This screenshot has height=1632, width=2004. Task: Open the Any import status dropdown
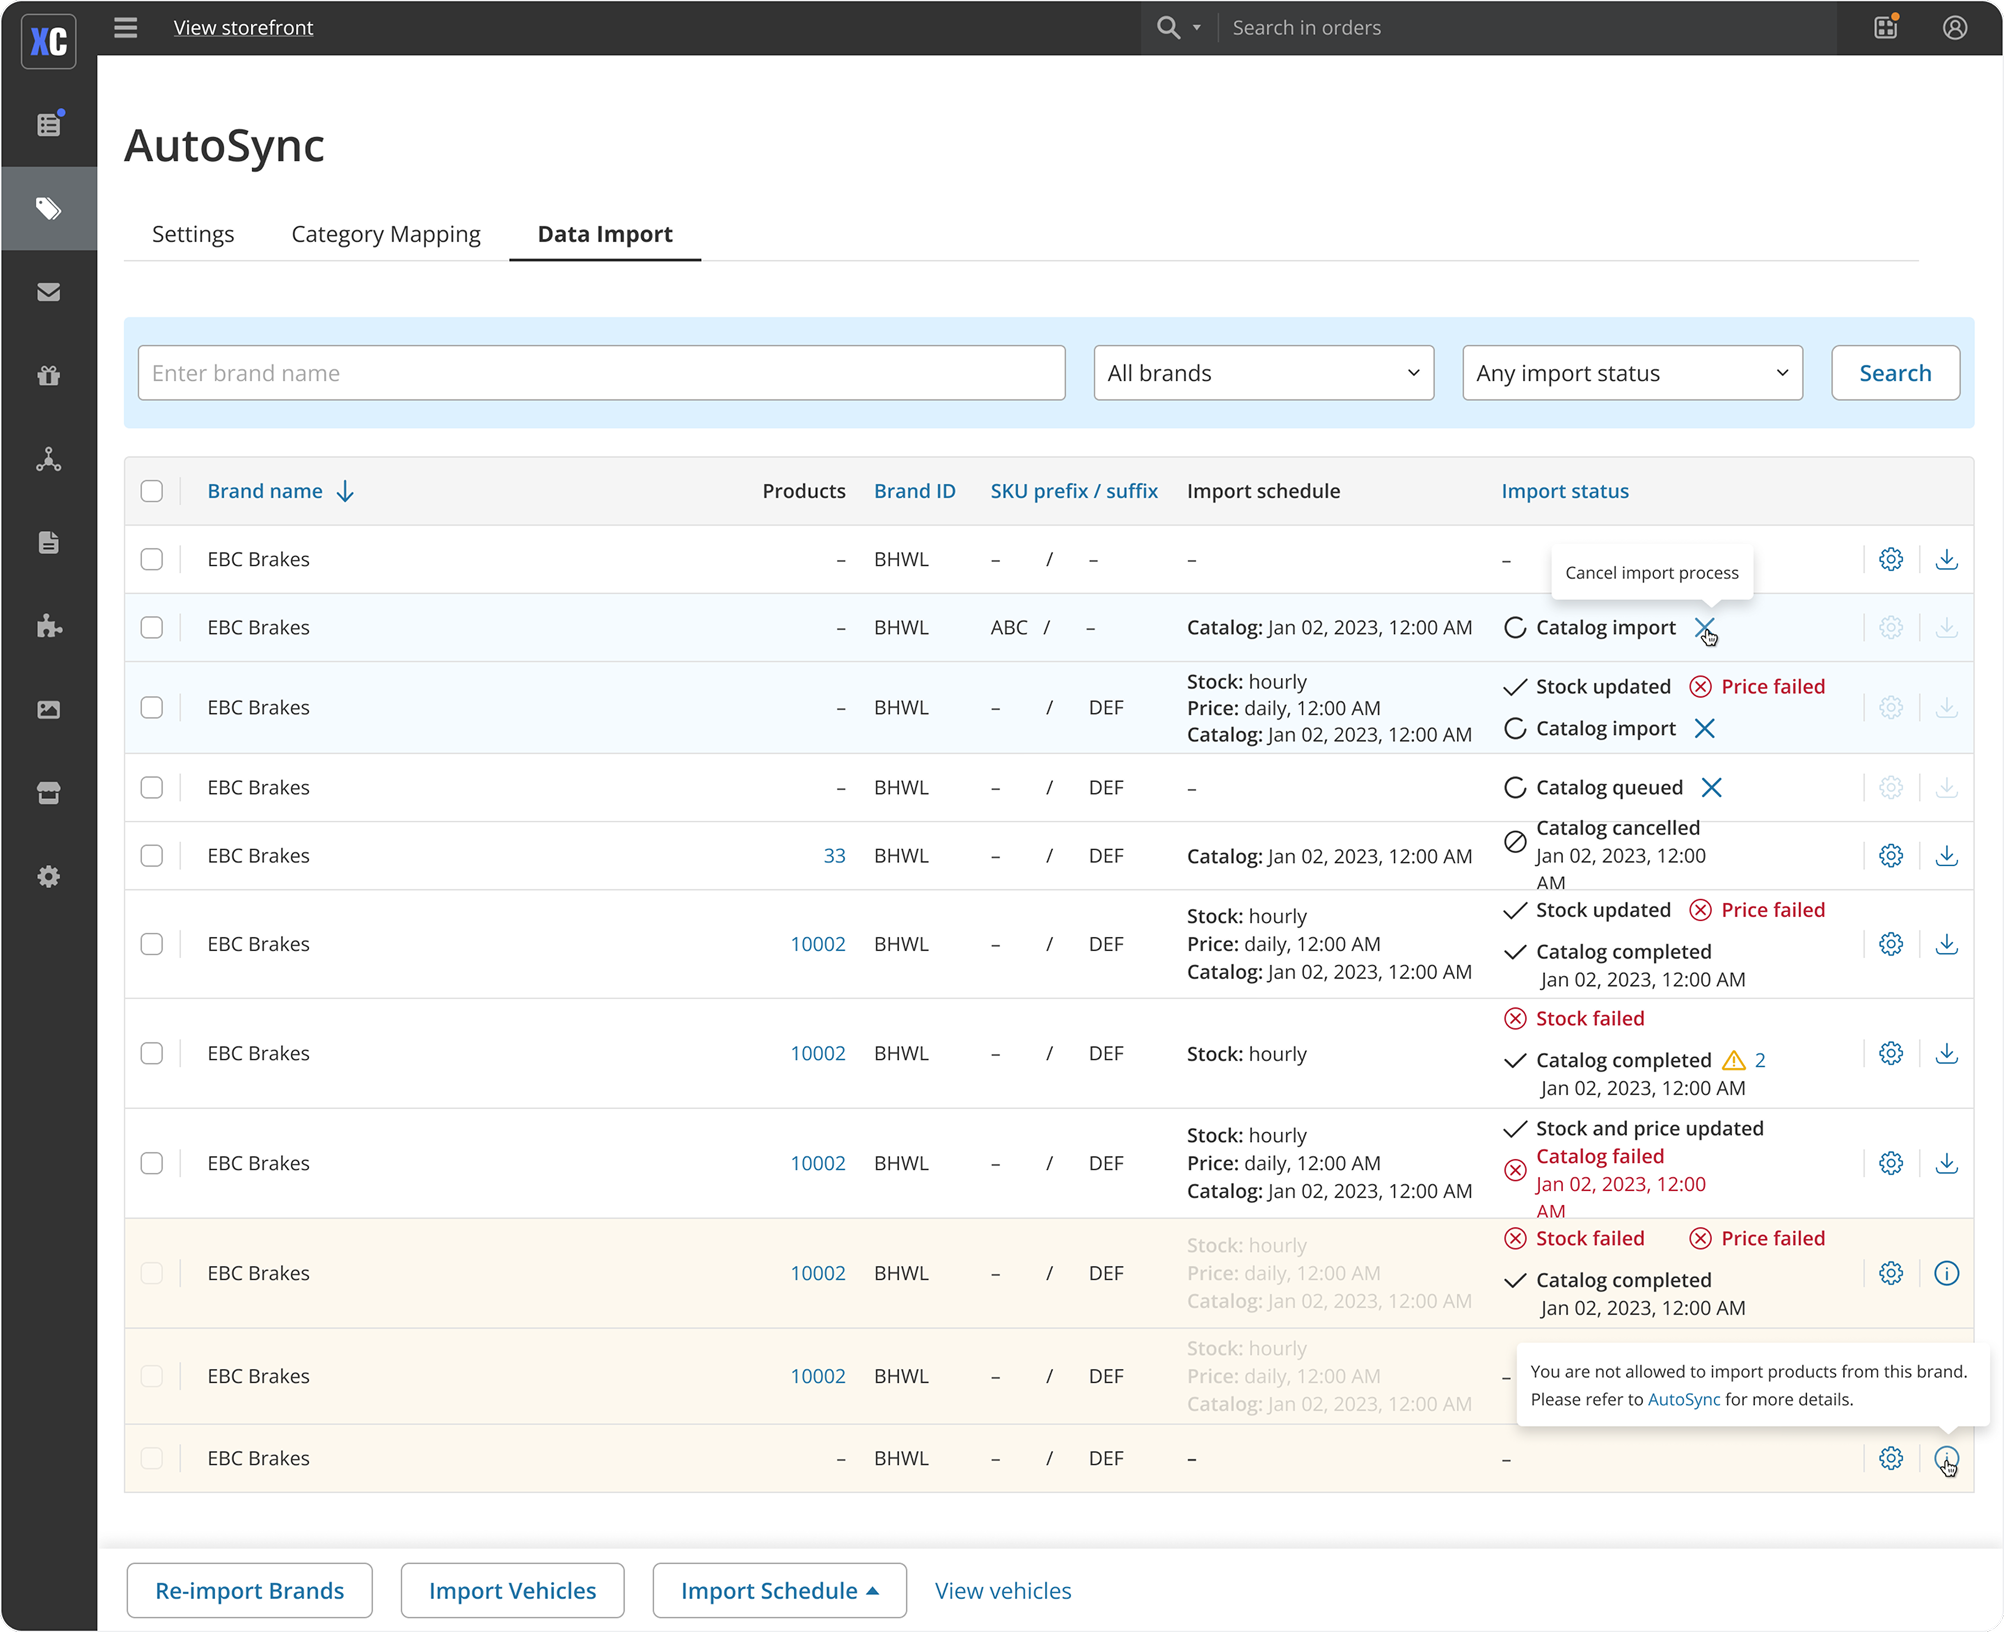pyautogui.click(x=1630, y=372)
